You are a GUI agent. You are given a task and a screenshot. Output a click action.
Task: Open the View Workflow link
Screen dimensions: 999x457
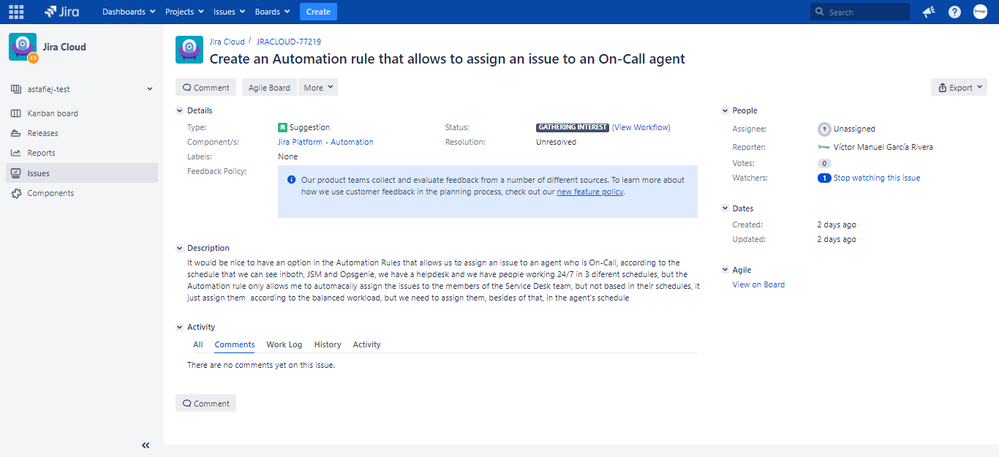coord(641,127)
